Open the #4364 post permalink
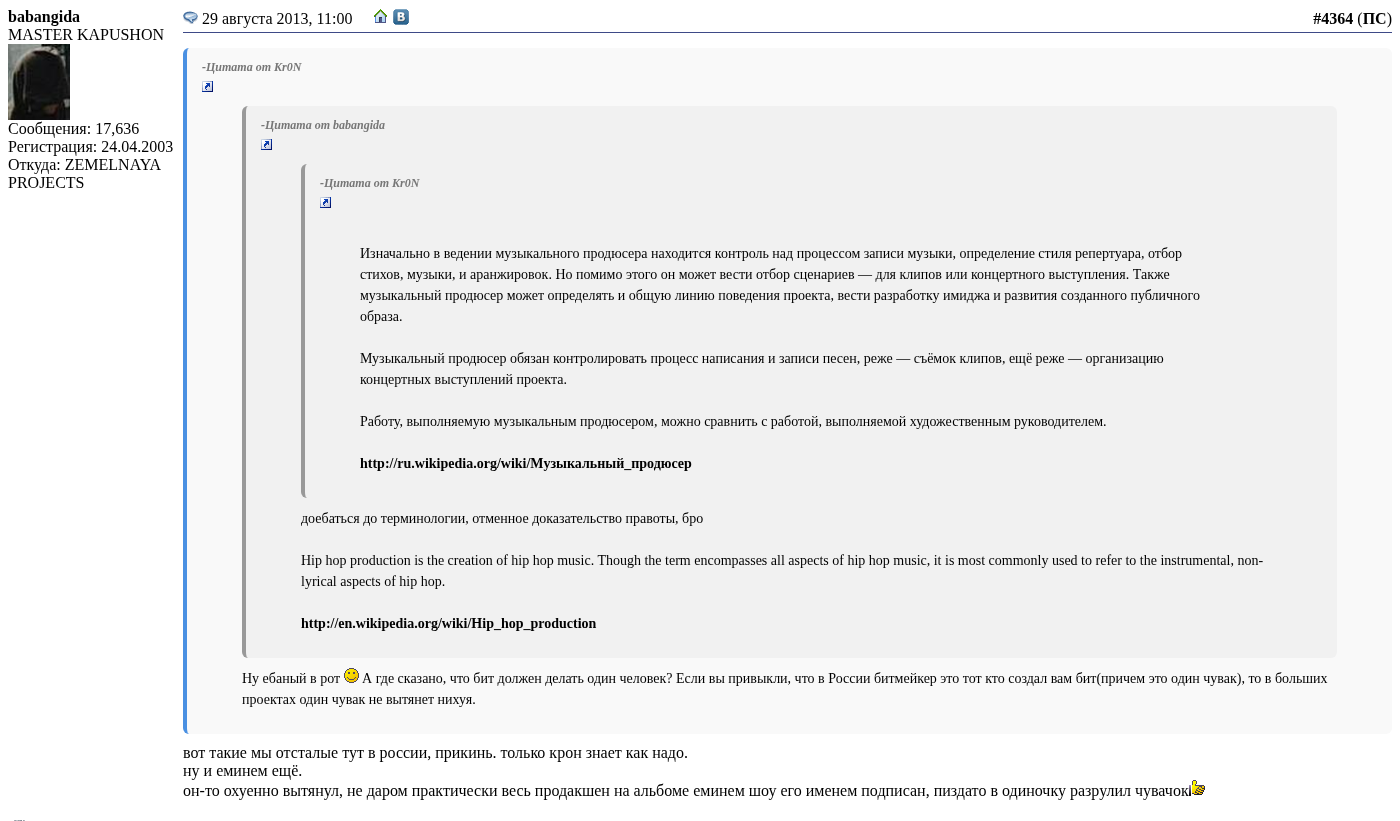1400x821 pixels. coord(1332,19)
